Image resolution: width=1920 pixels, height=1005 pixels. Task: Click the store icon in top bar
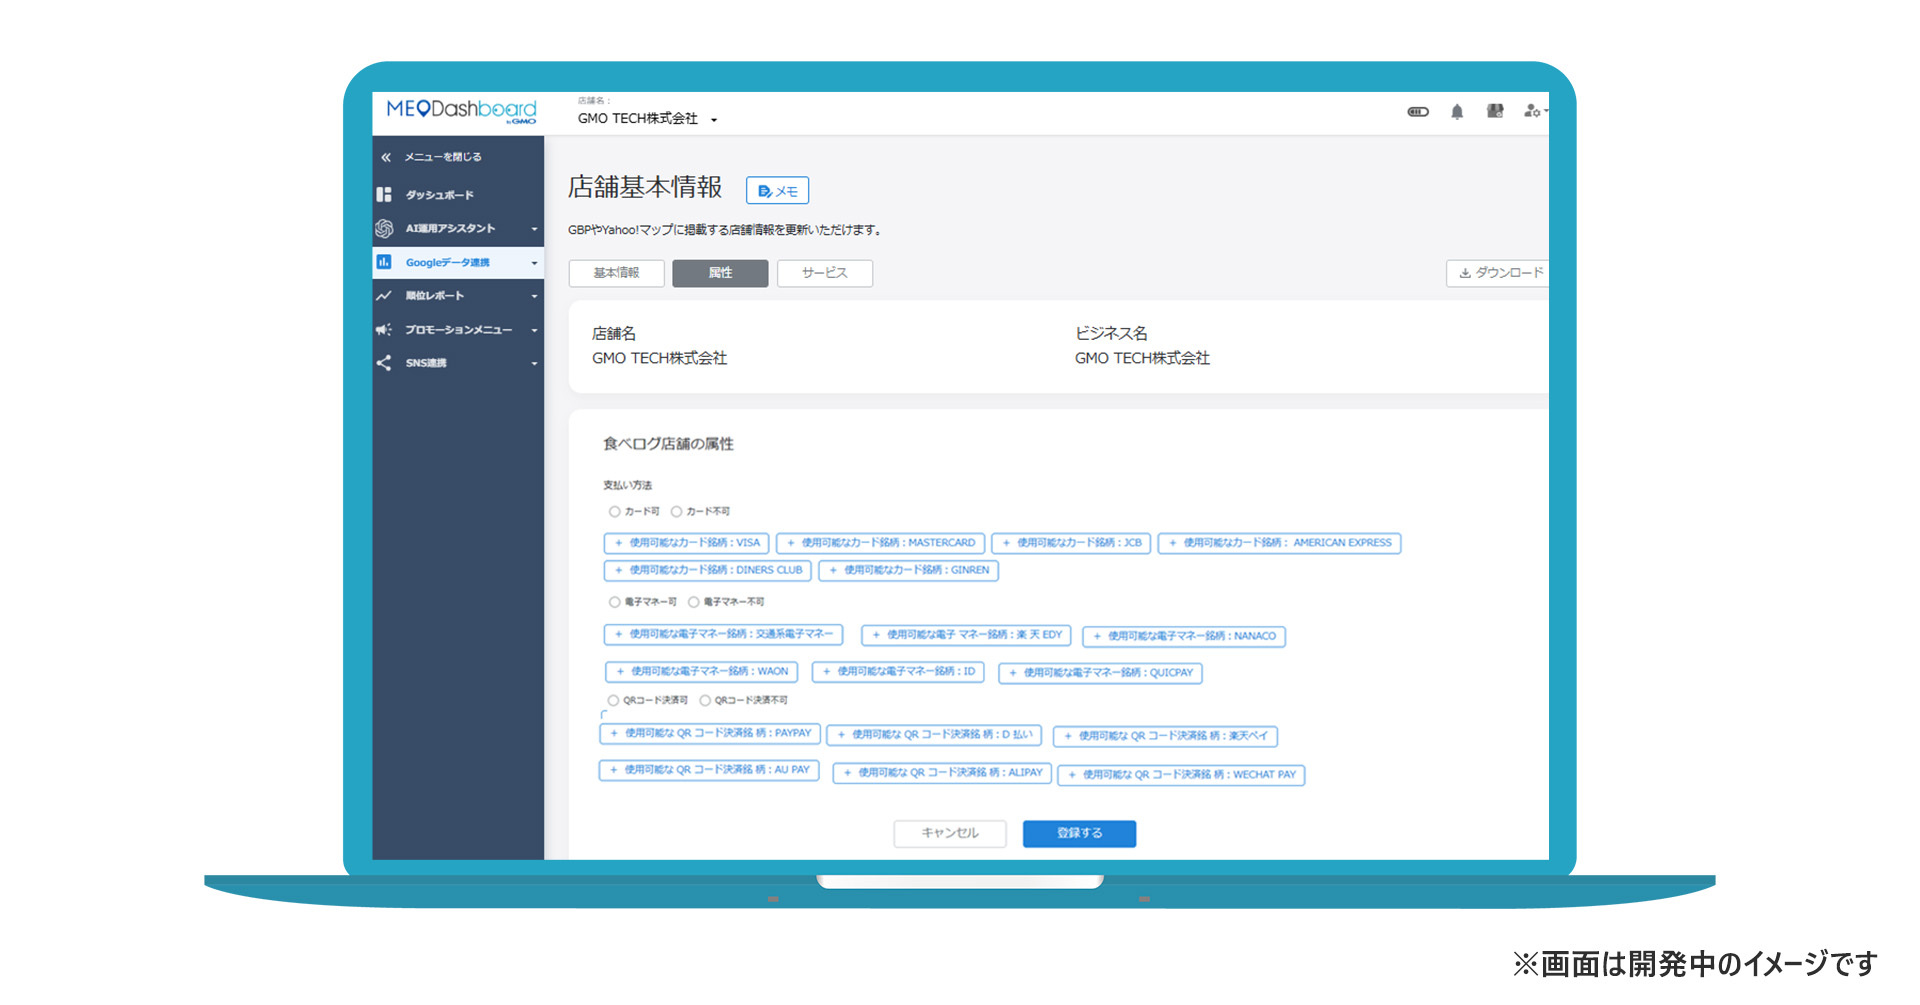click(1494, 111)
